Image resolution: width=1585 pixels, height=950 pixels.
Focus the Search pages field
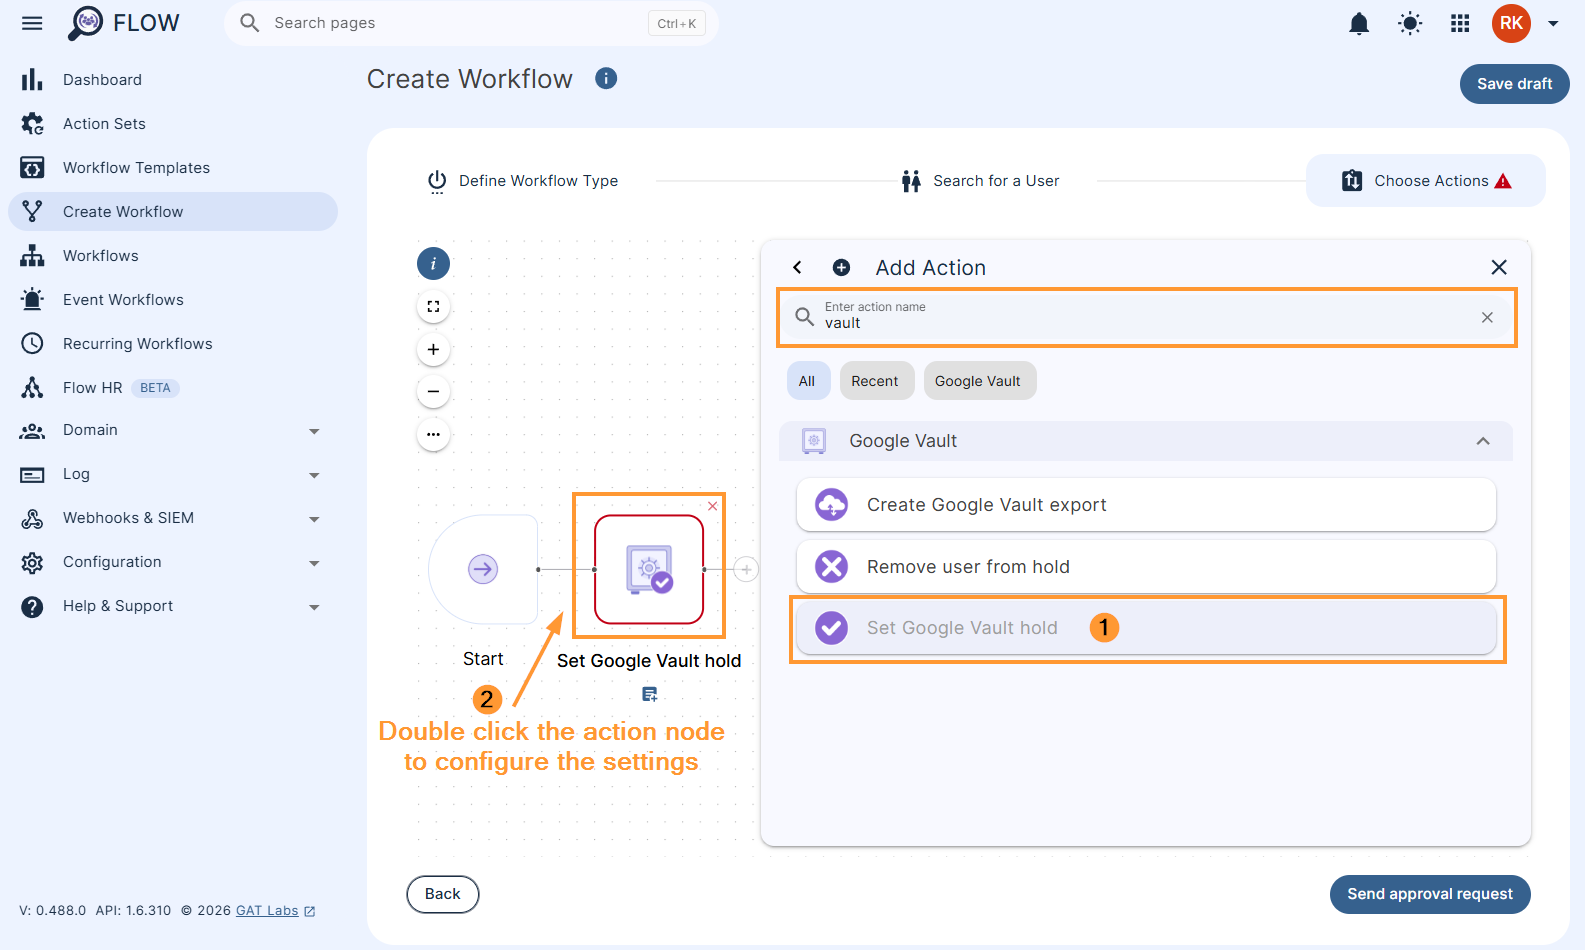pos(471,23)
